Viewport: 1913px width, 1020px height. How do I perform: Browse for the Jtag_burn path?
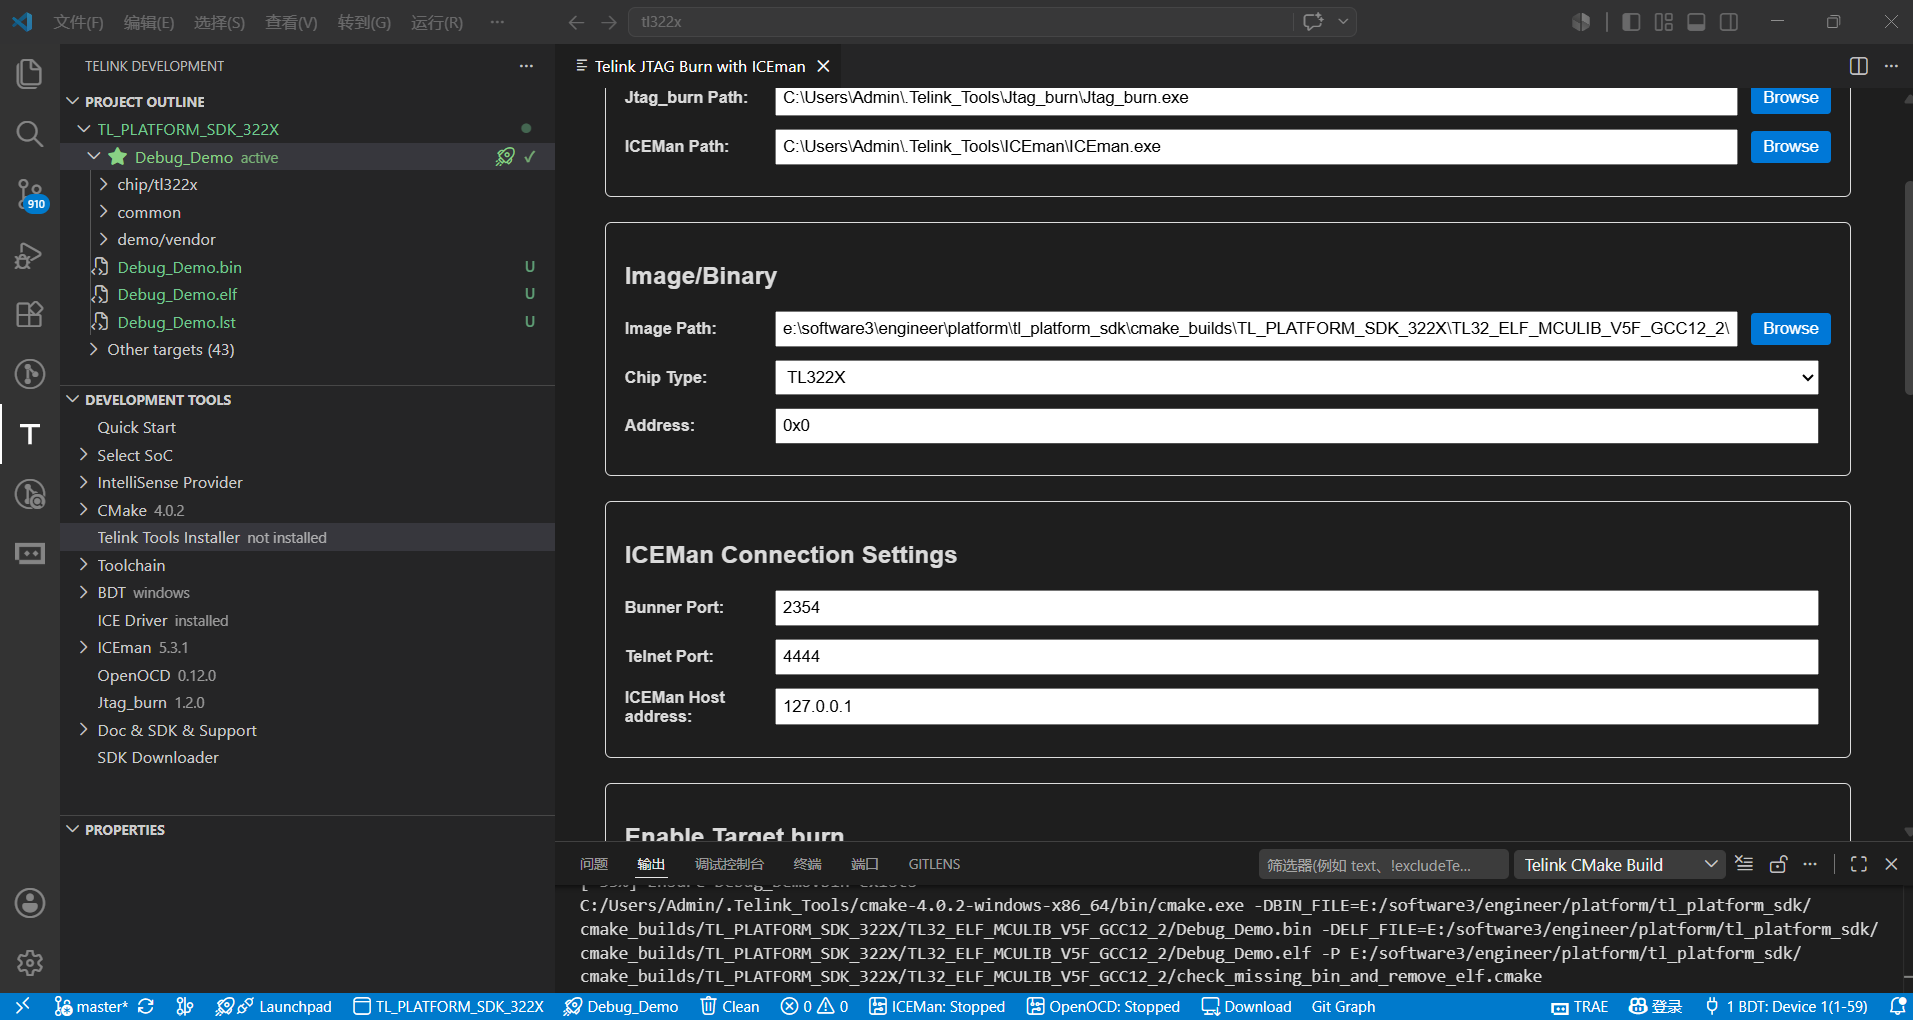tap(1790, 99)
